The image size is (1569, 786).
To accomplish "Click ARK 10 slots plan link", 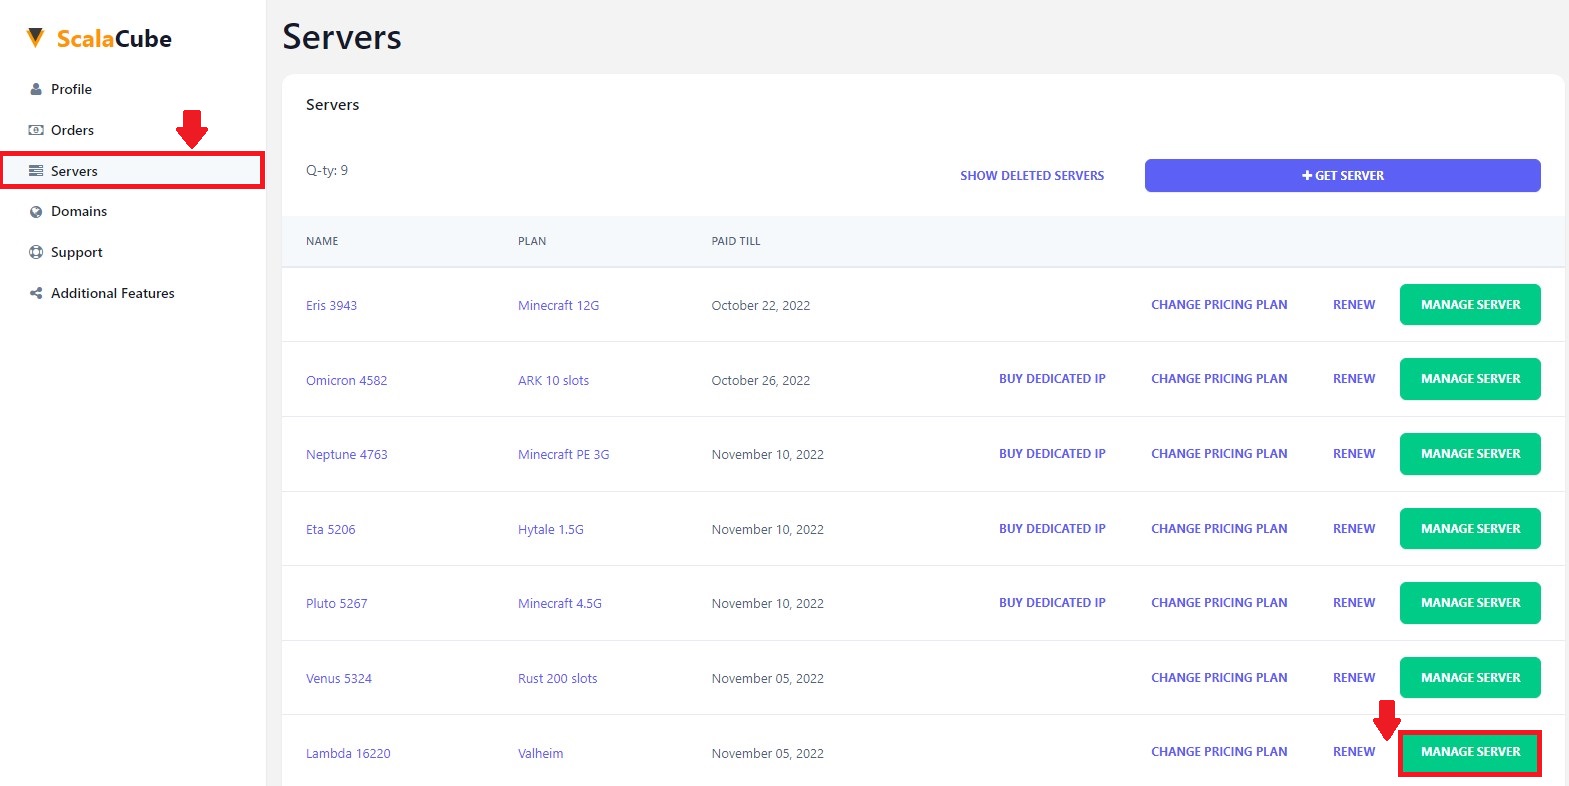I will (x=553, y=380).
